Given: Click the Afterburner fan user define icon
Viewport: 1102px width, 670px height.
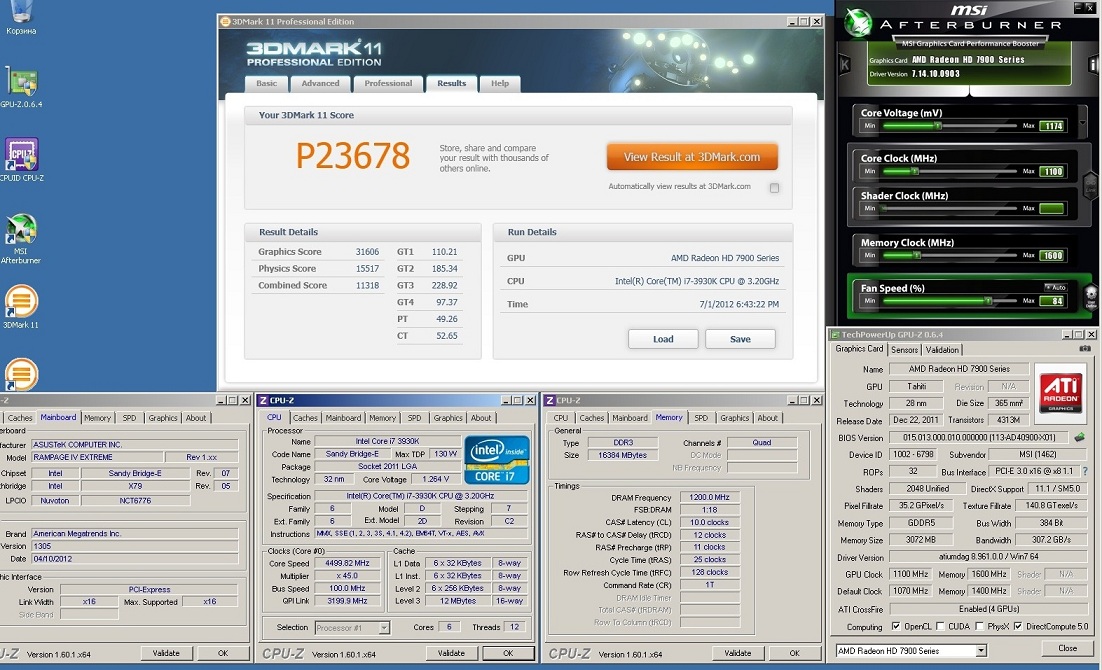Looking at the screenshot, I should click(1091, 297).
